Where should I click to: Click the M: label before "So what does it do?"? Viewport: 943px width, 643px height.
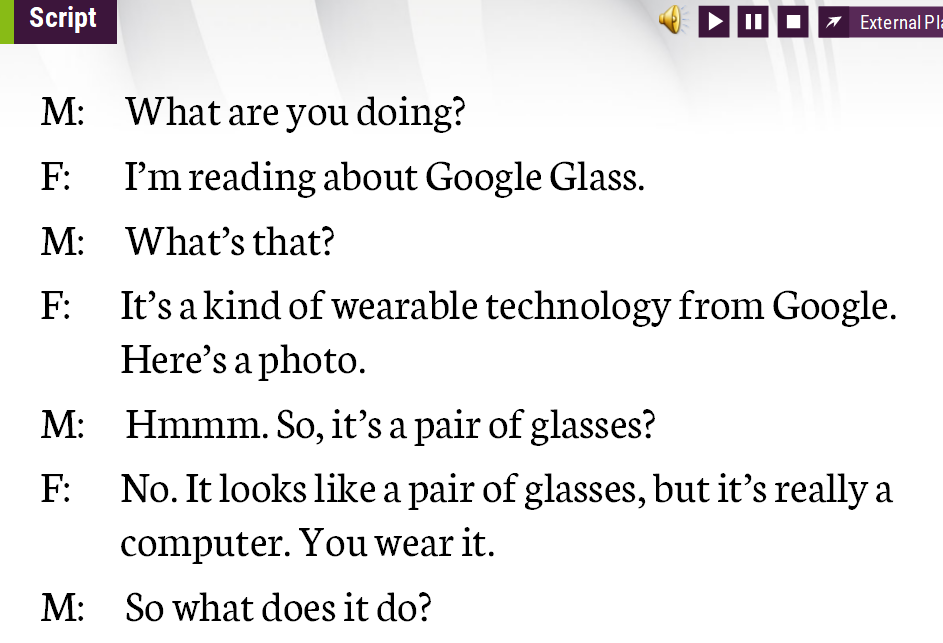click(62, 608)
